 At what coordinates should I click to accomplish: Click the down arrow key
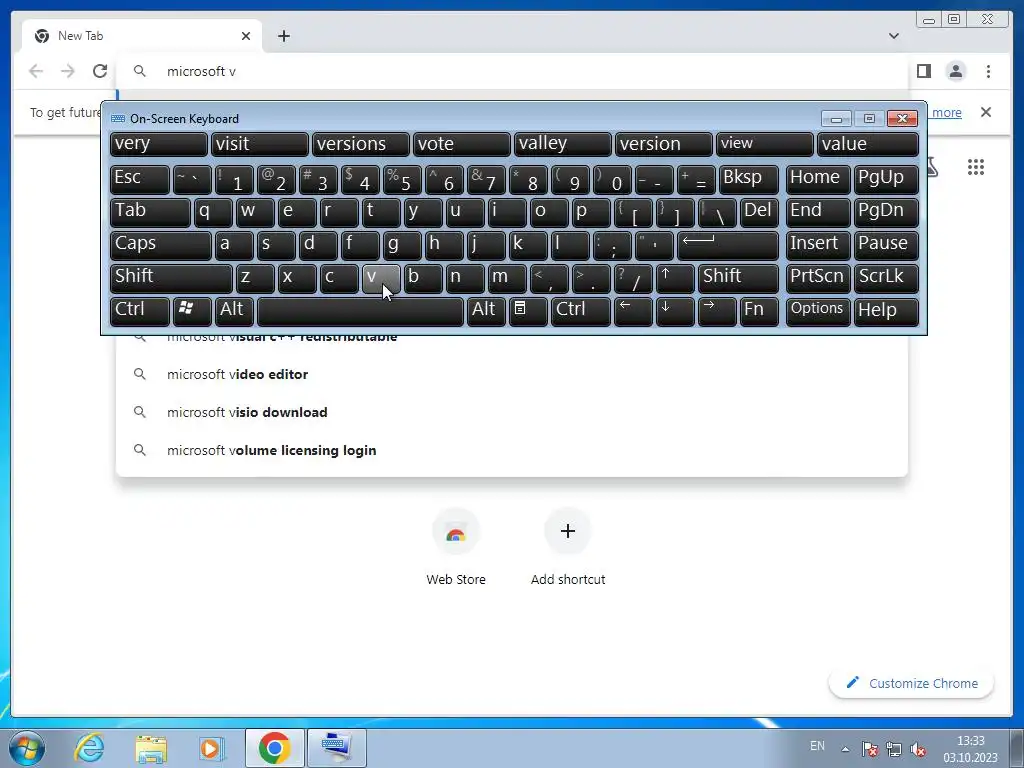[x=675, y=312]
